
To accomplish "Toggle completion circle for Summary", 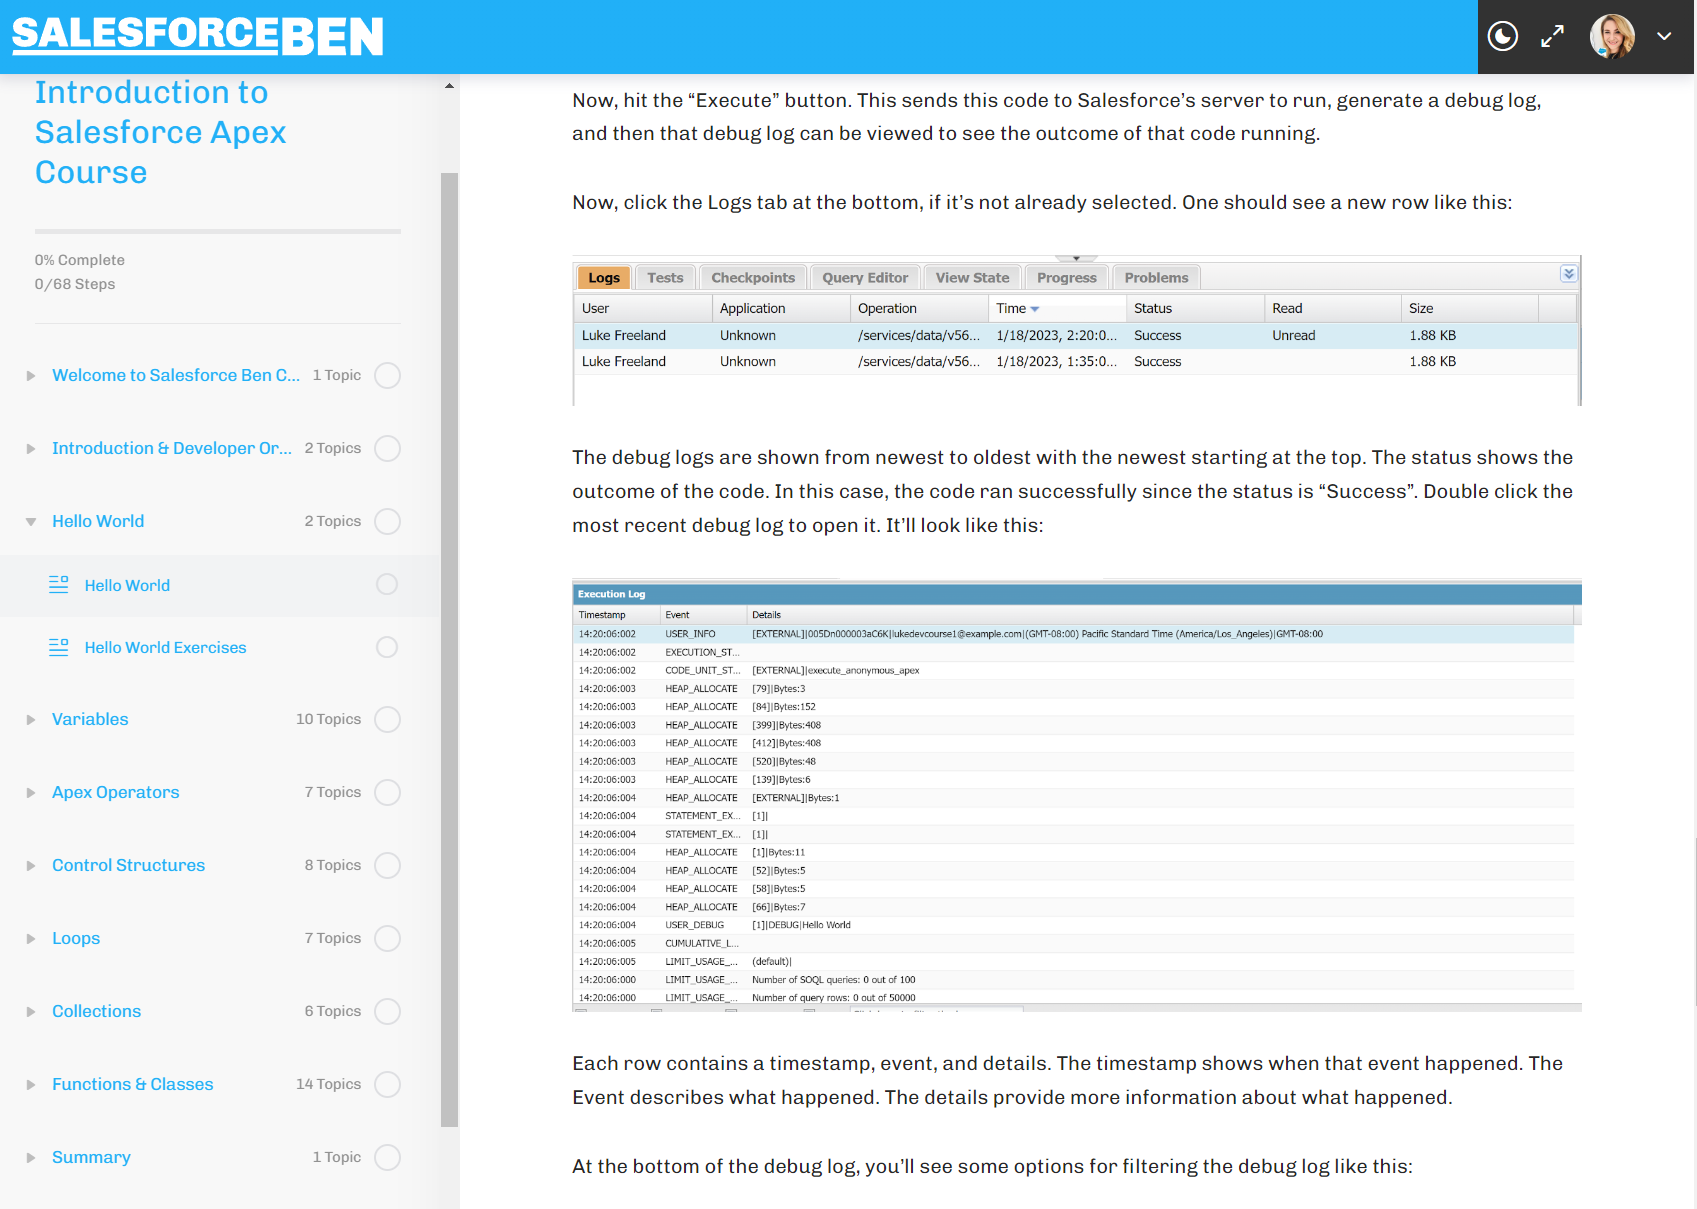I will (x=387, y=1157).
